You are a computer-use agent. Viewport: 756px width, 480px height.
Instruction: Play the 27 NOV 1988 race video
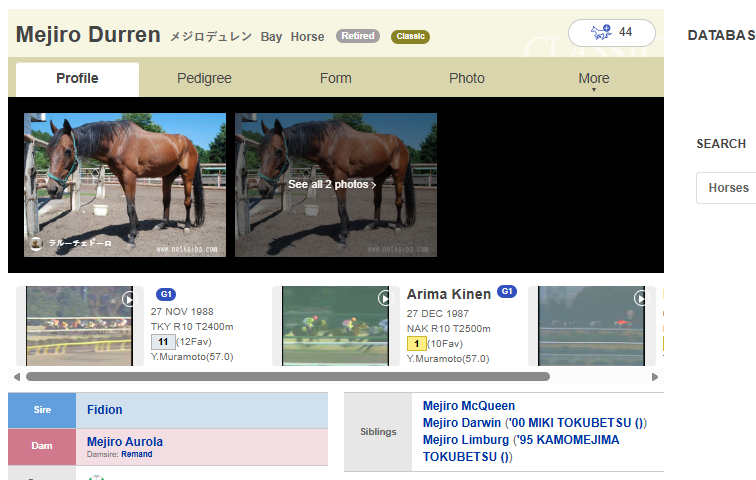tap(80, 326)
